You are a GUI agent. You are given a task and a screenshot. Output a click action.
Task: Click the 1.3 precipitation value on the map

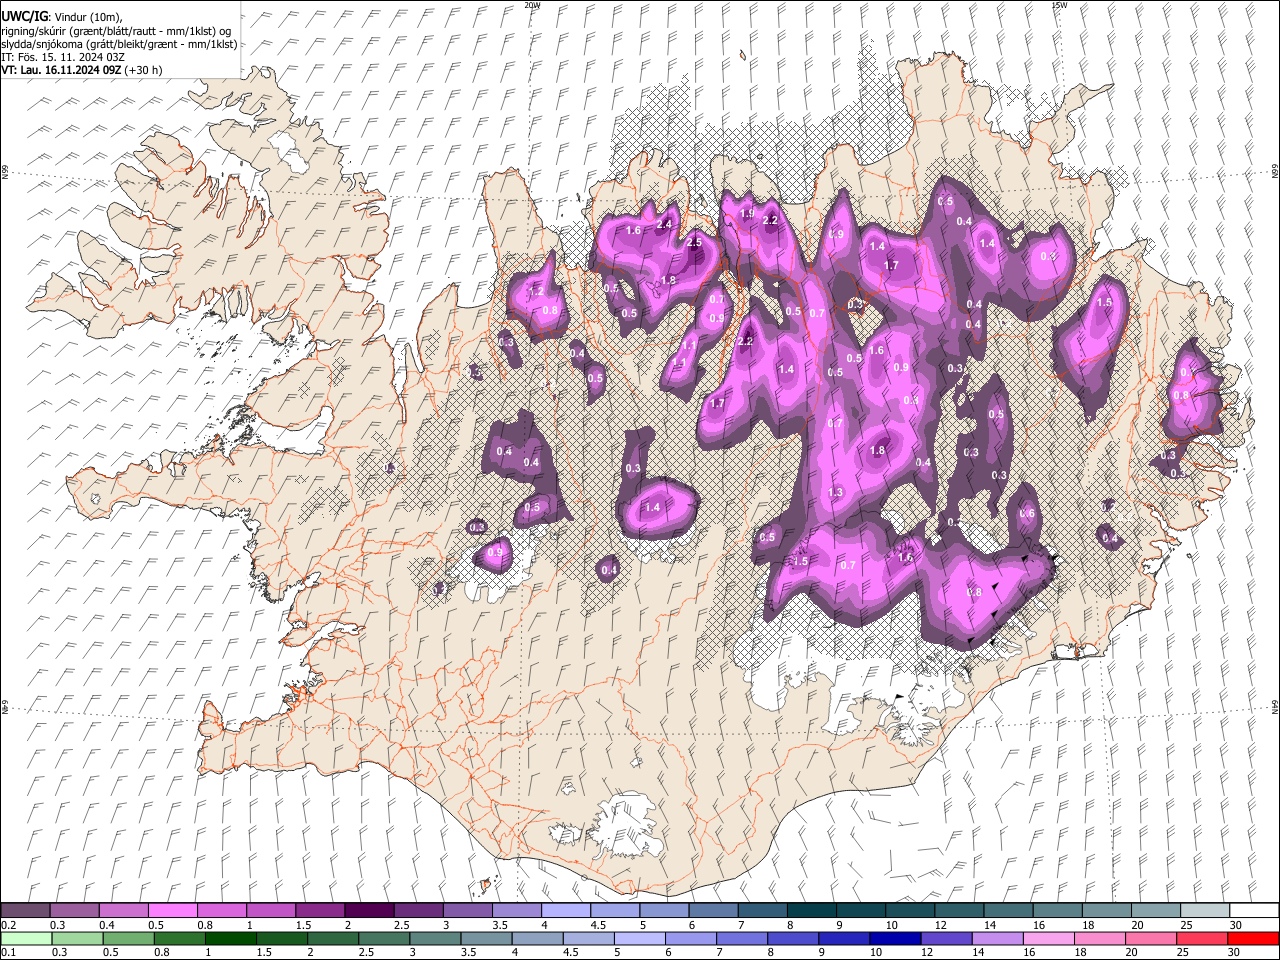836,493
